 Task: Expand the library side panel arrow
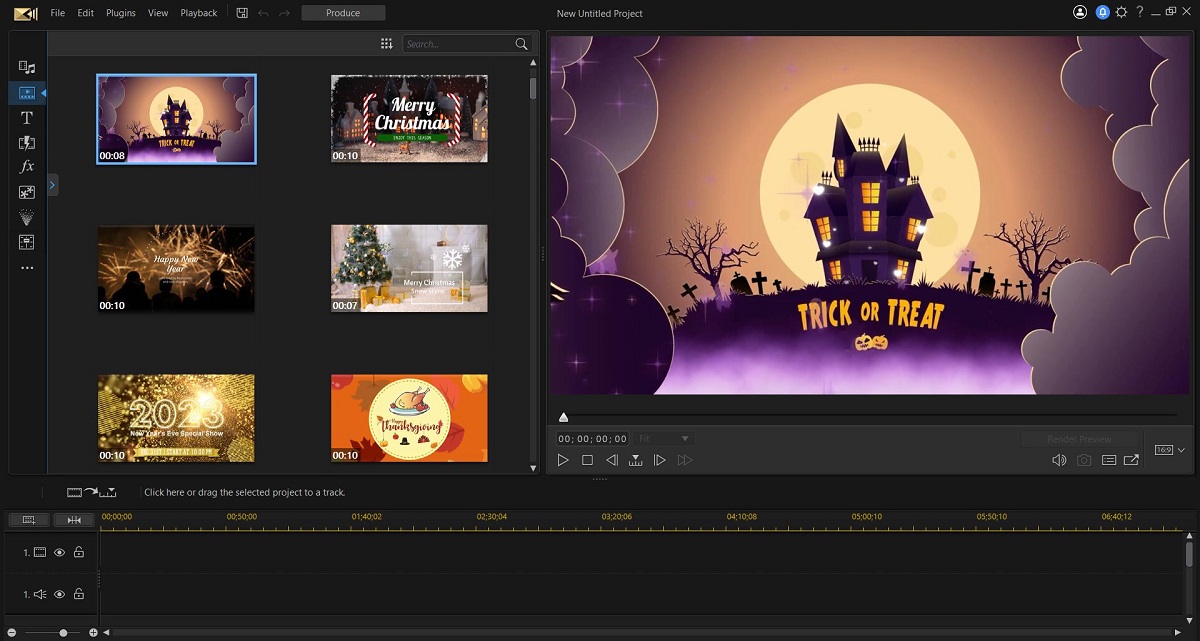point(53,185)
